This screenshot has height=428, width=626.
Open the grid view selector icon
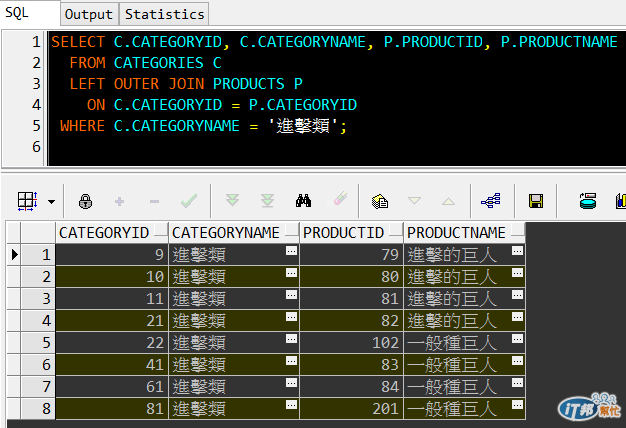click(27, 201)
